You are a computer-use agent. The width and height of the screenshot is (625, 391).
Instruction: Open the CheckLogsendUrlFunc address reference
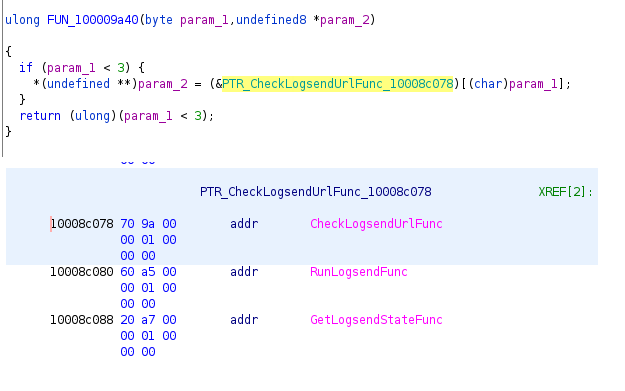376,224
